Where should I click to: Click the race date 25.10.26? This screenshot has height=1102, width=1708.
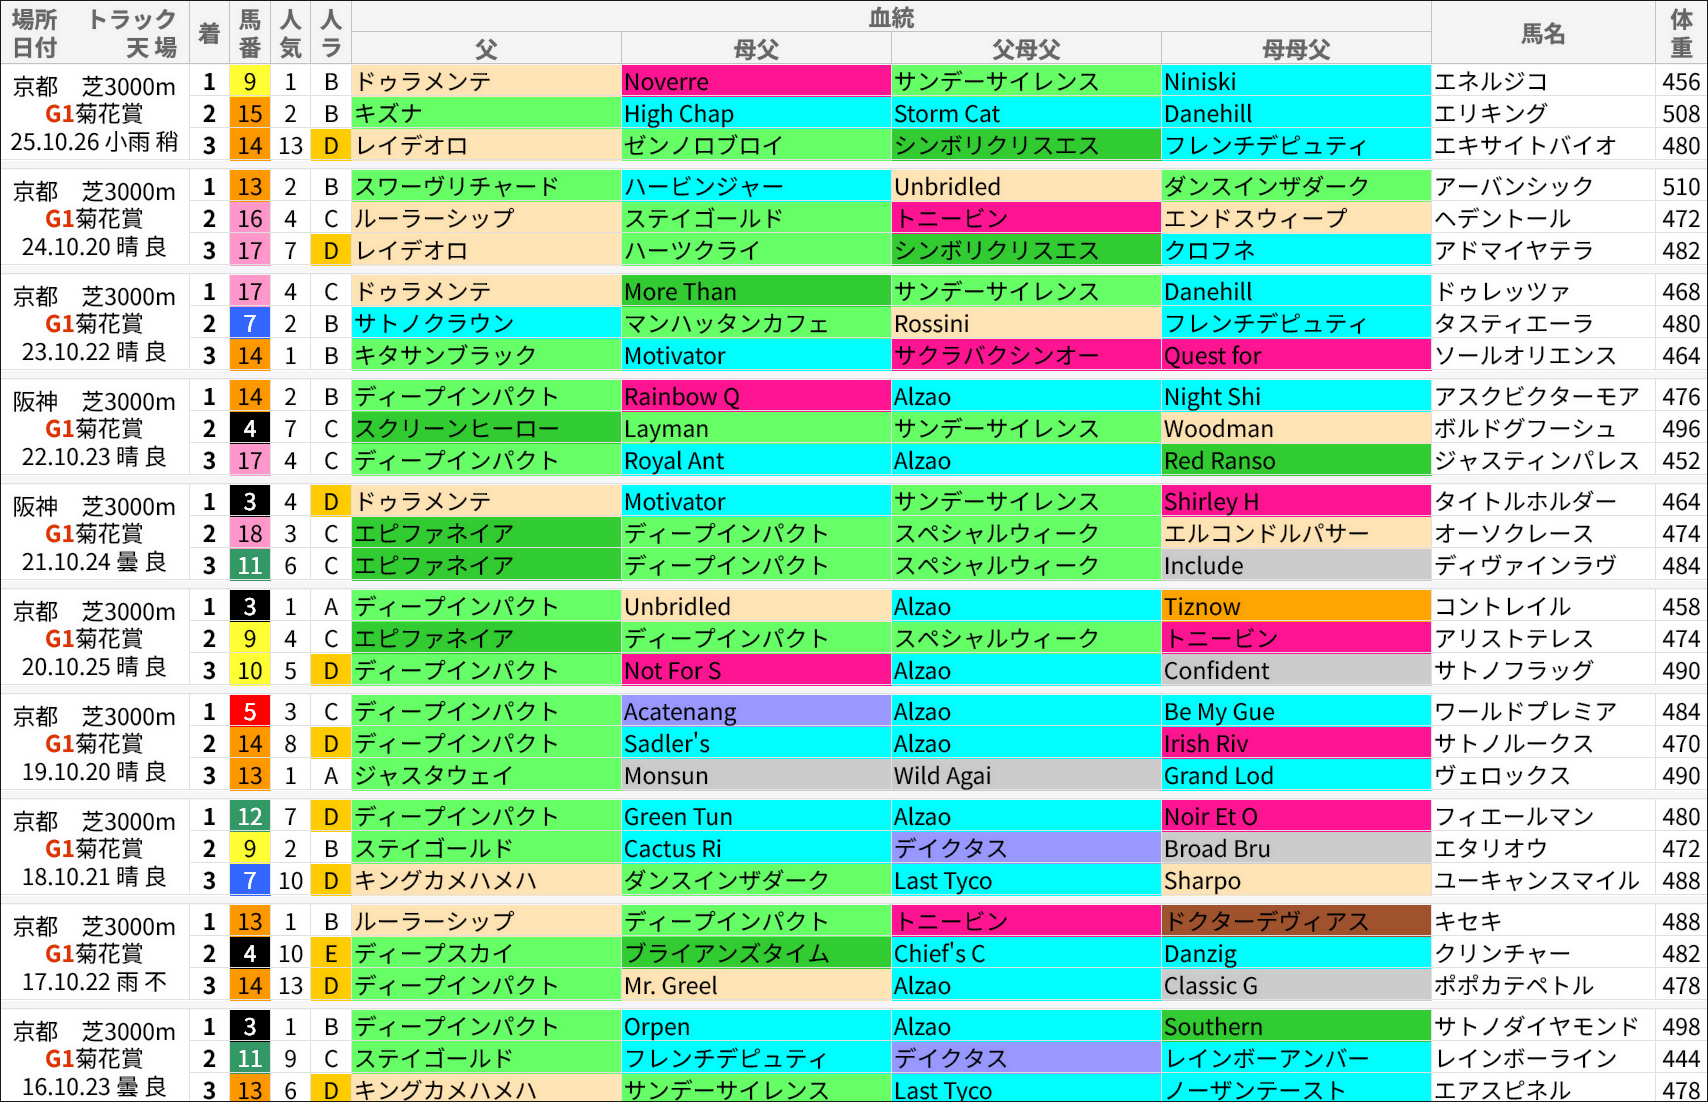[x=56, y=143]
